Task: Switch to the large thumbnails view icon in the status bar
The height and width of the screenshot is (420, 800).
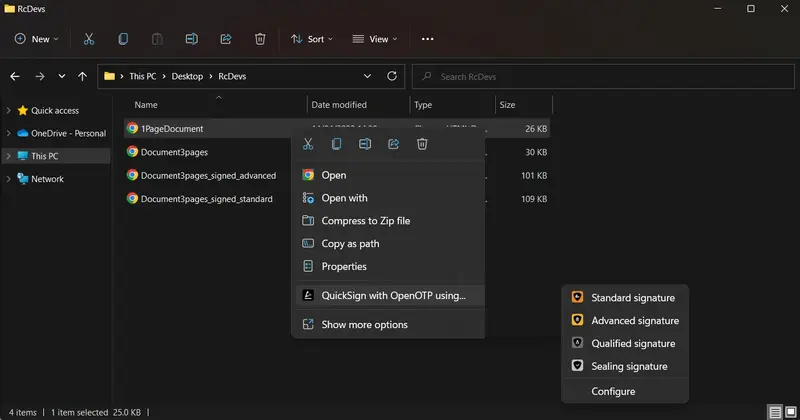Action: (790, 412)
